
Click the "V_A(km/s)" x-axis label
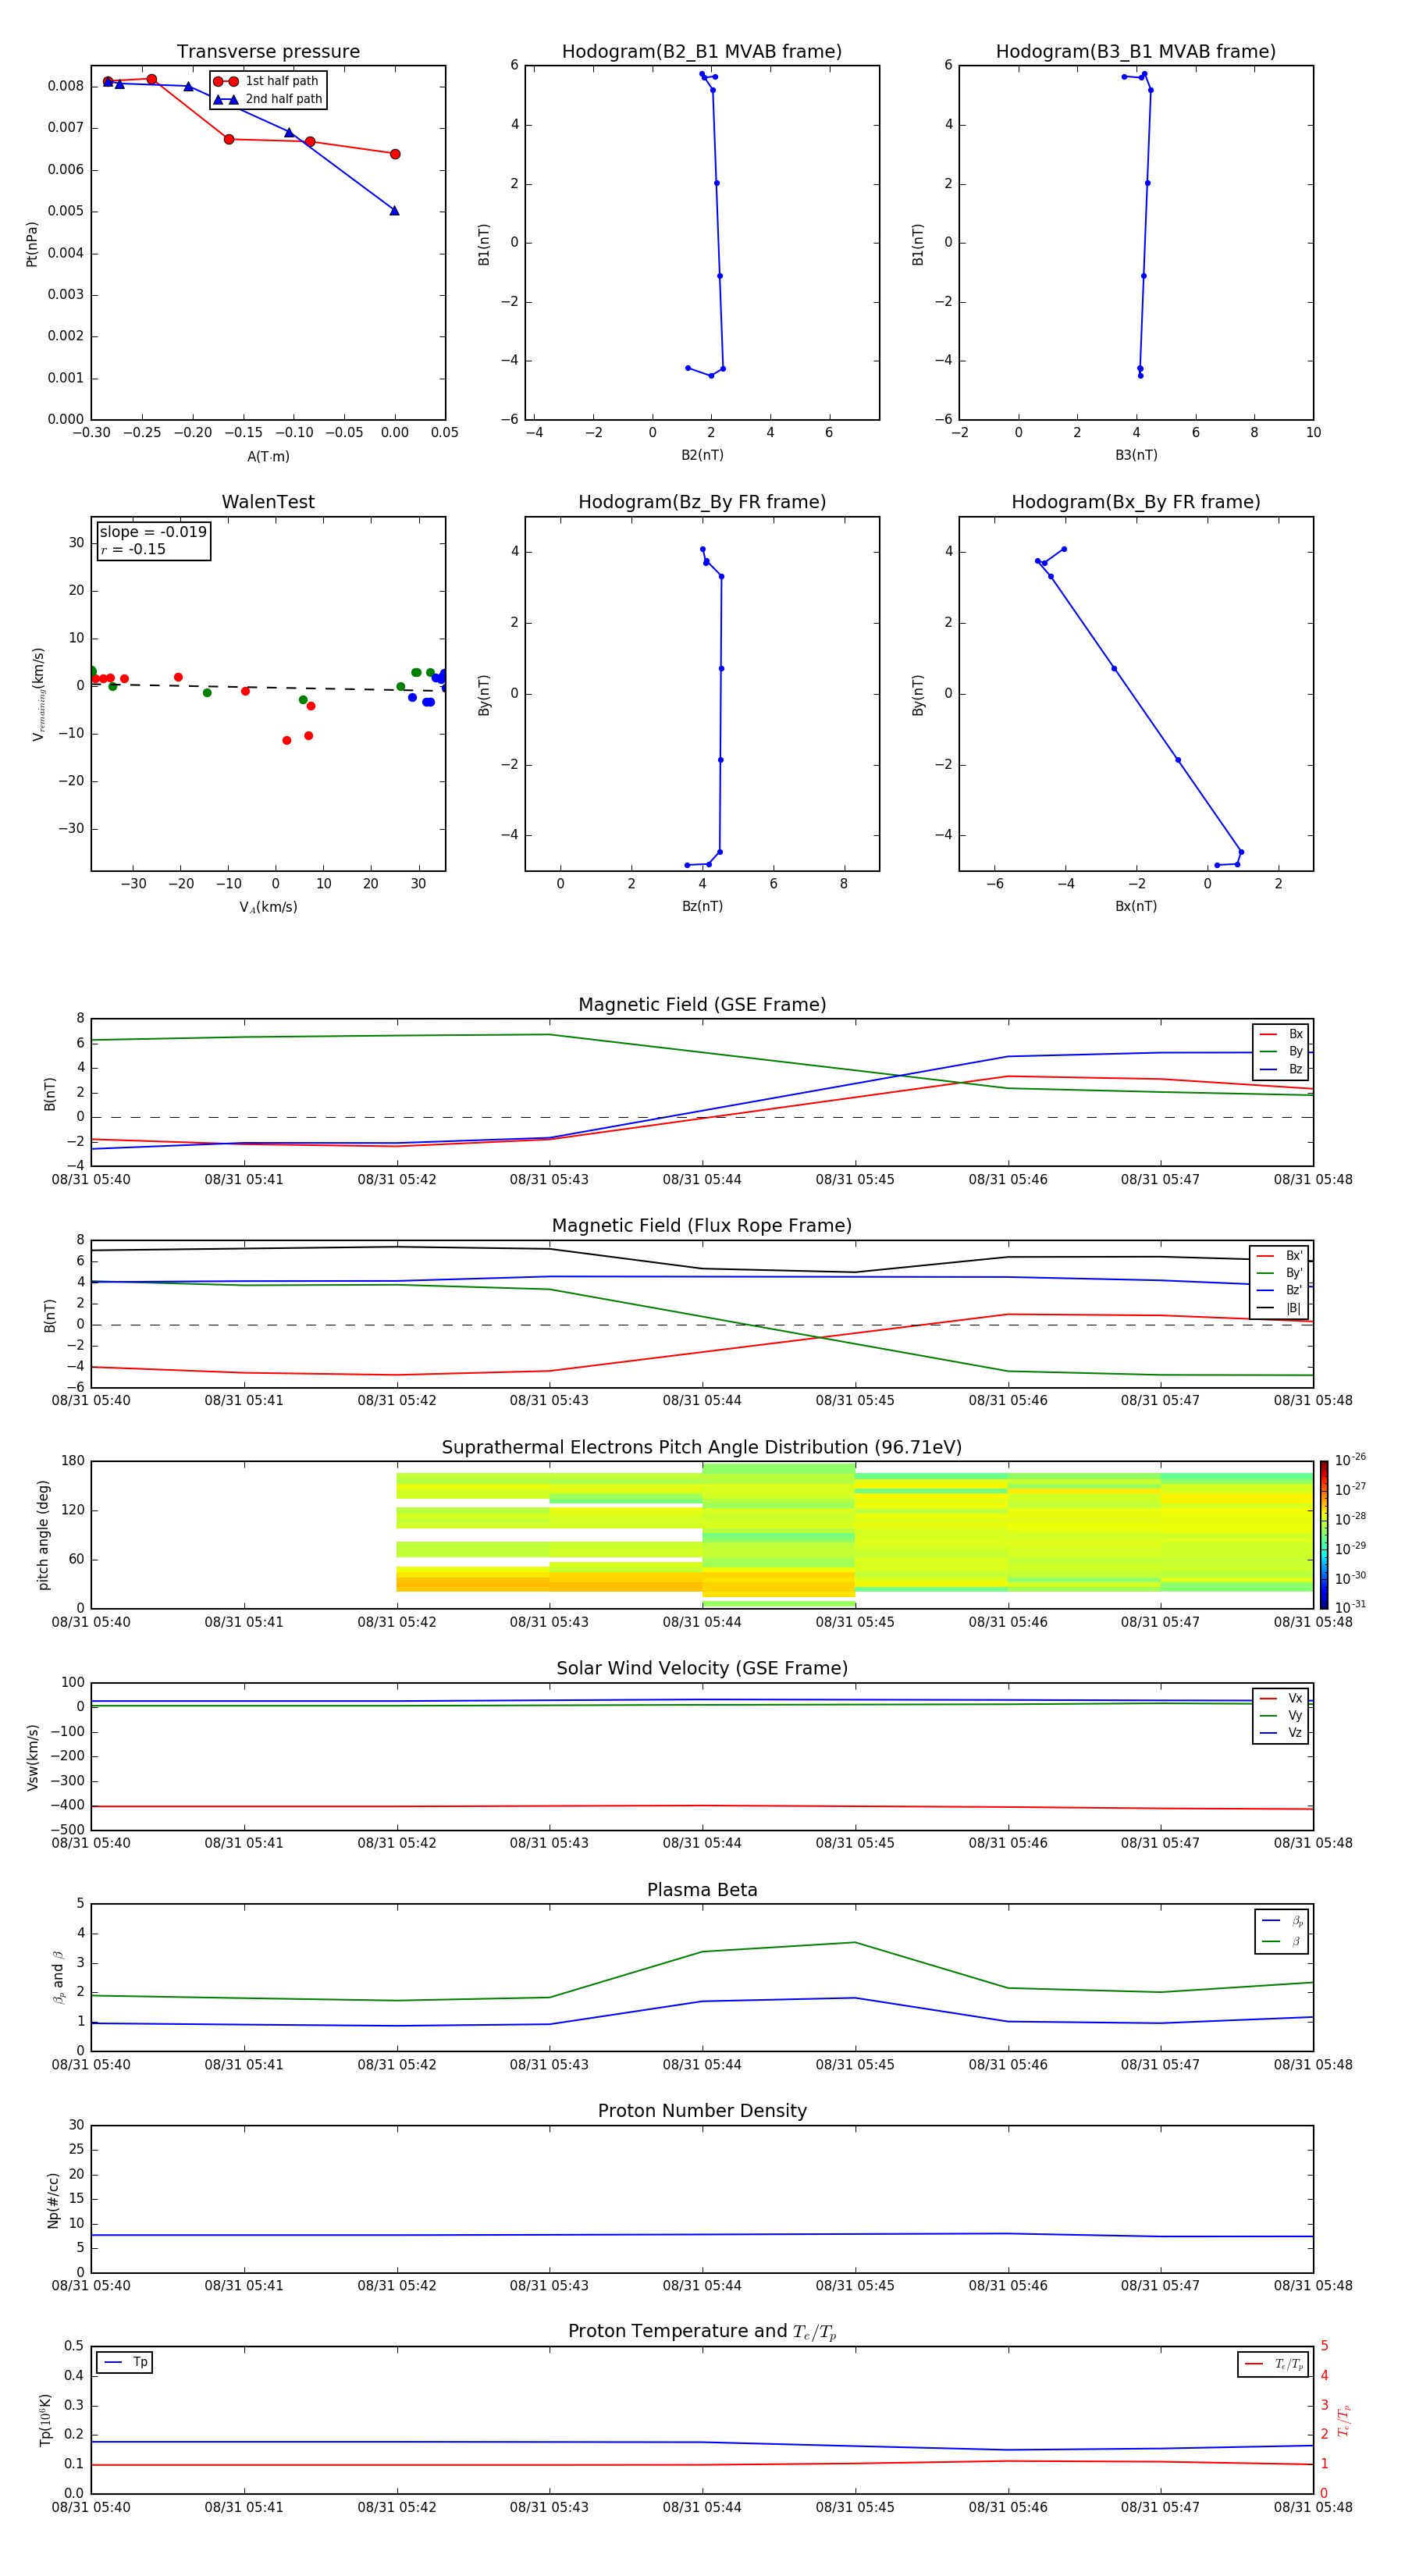click(268, 907)
